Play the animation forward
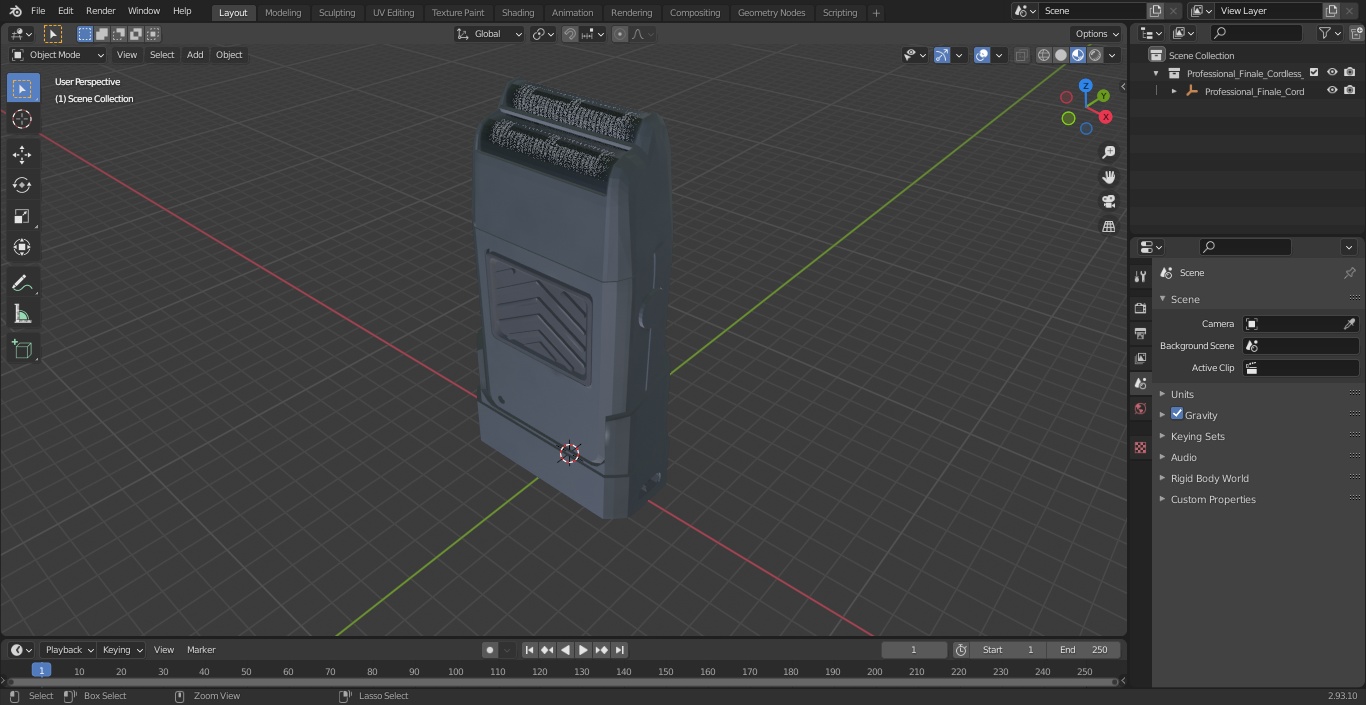 click(583, 650)
